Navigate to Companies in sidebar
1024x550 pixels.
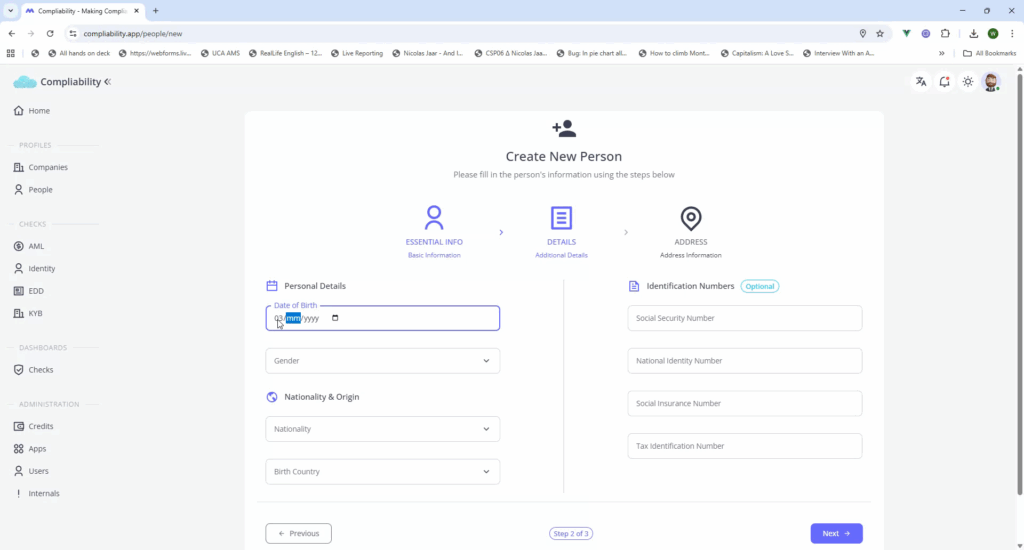point(47,167)
